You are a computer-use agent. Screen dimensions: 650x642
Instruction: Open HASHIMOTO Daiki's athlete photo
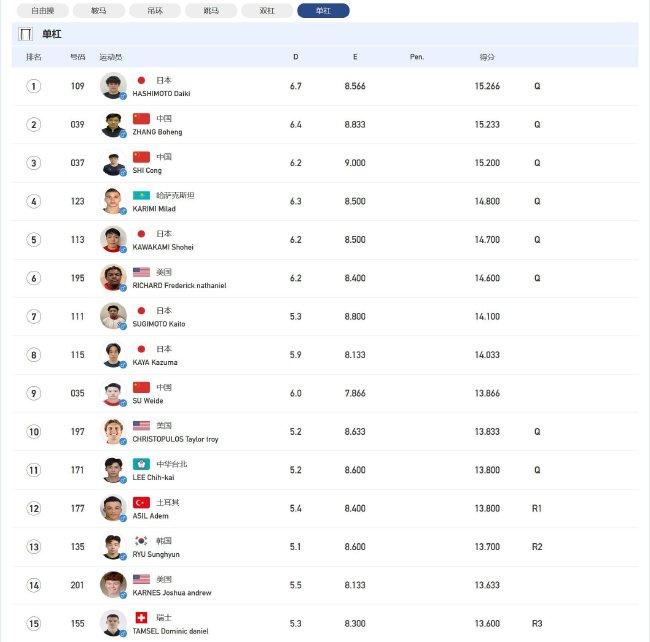(x=113, y=86)
